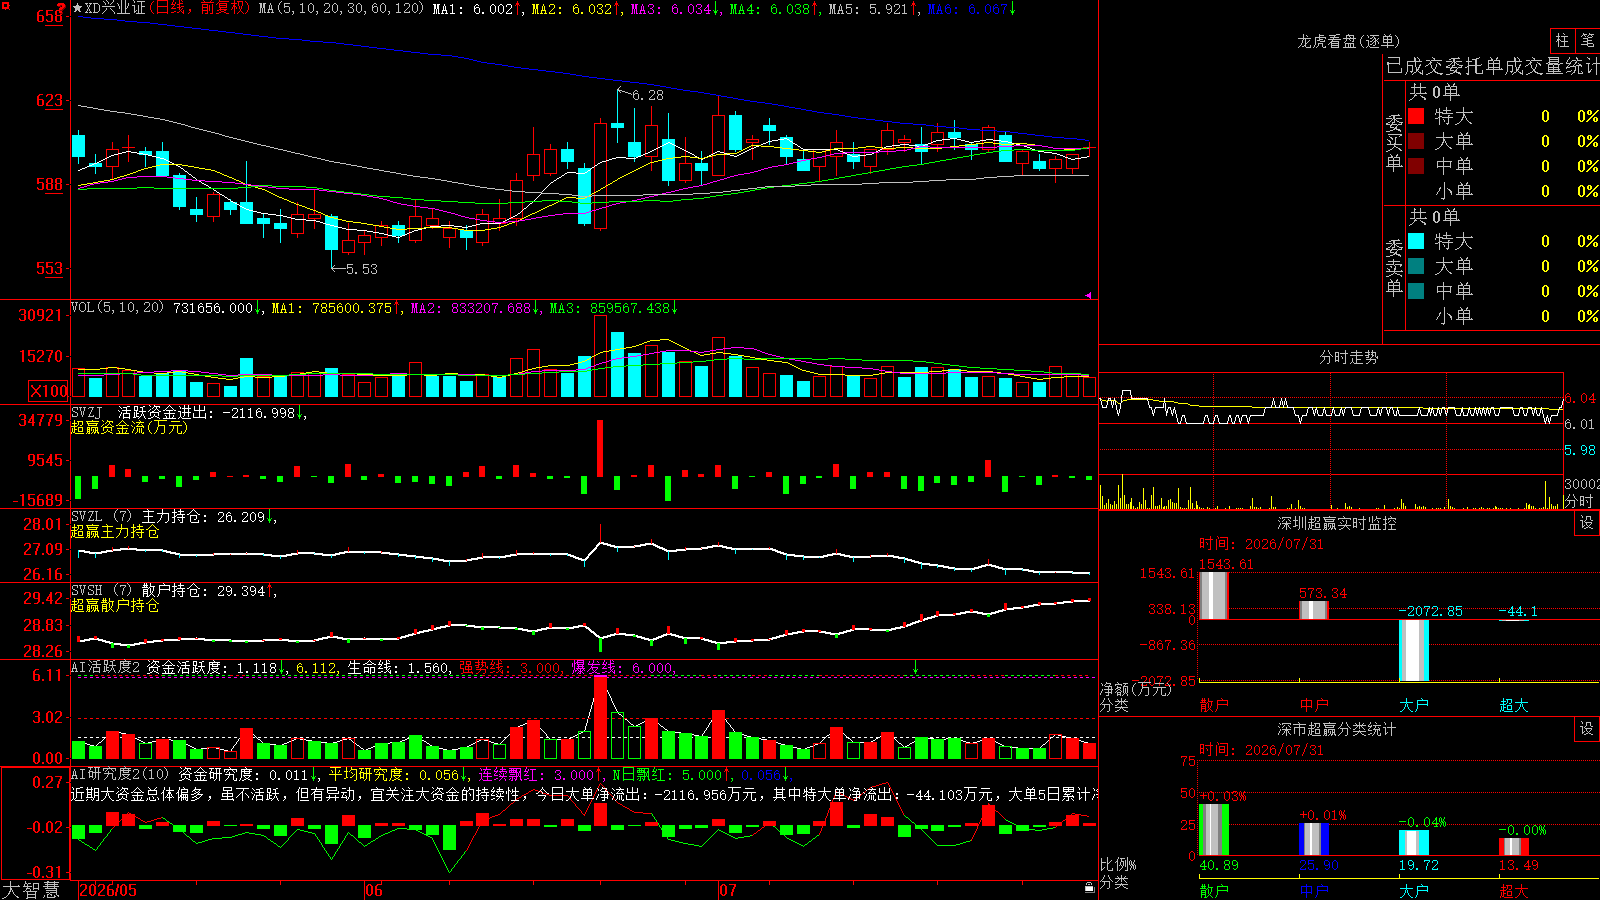This screenshot has width=1600, height=900.
Task: Click the VOL(5,10,20) indicator label
Action: click(x=117, y=308)
